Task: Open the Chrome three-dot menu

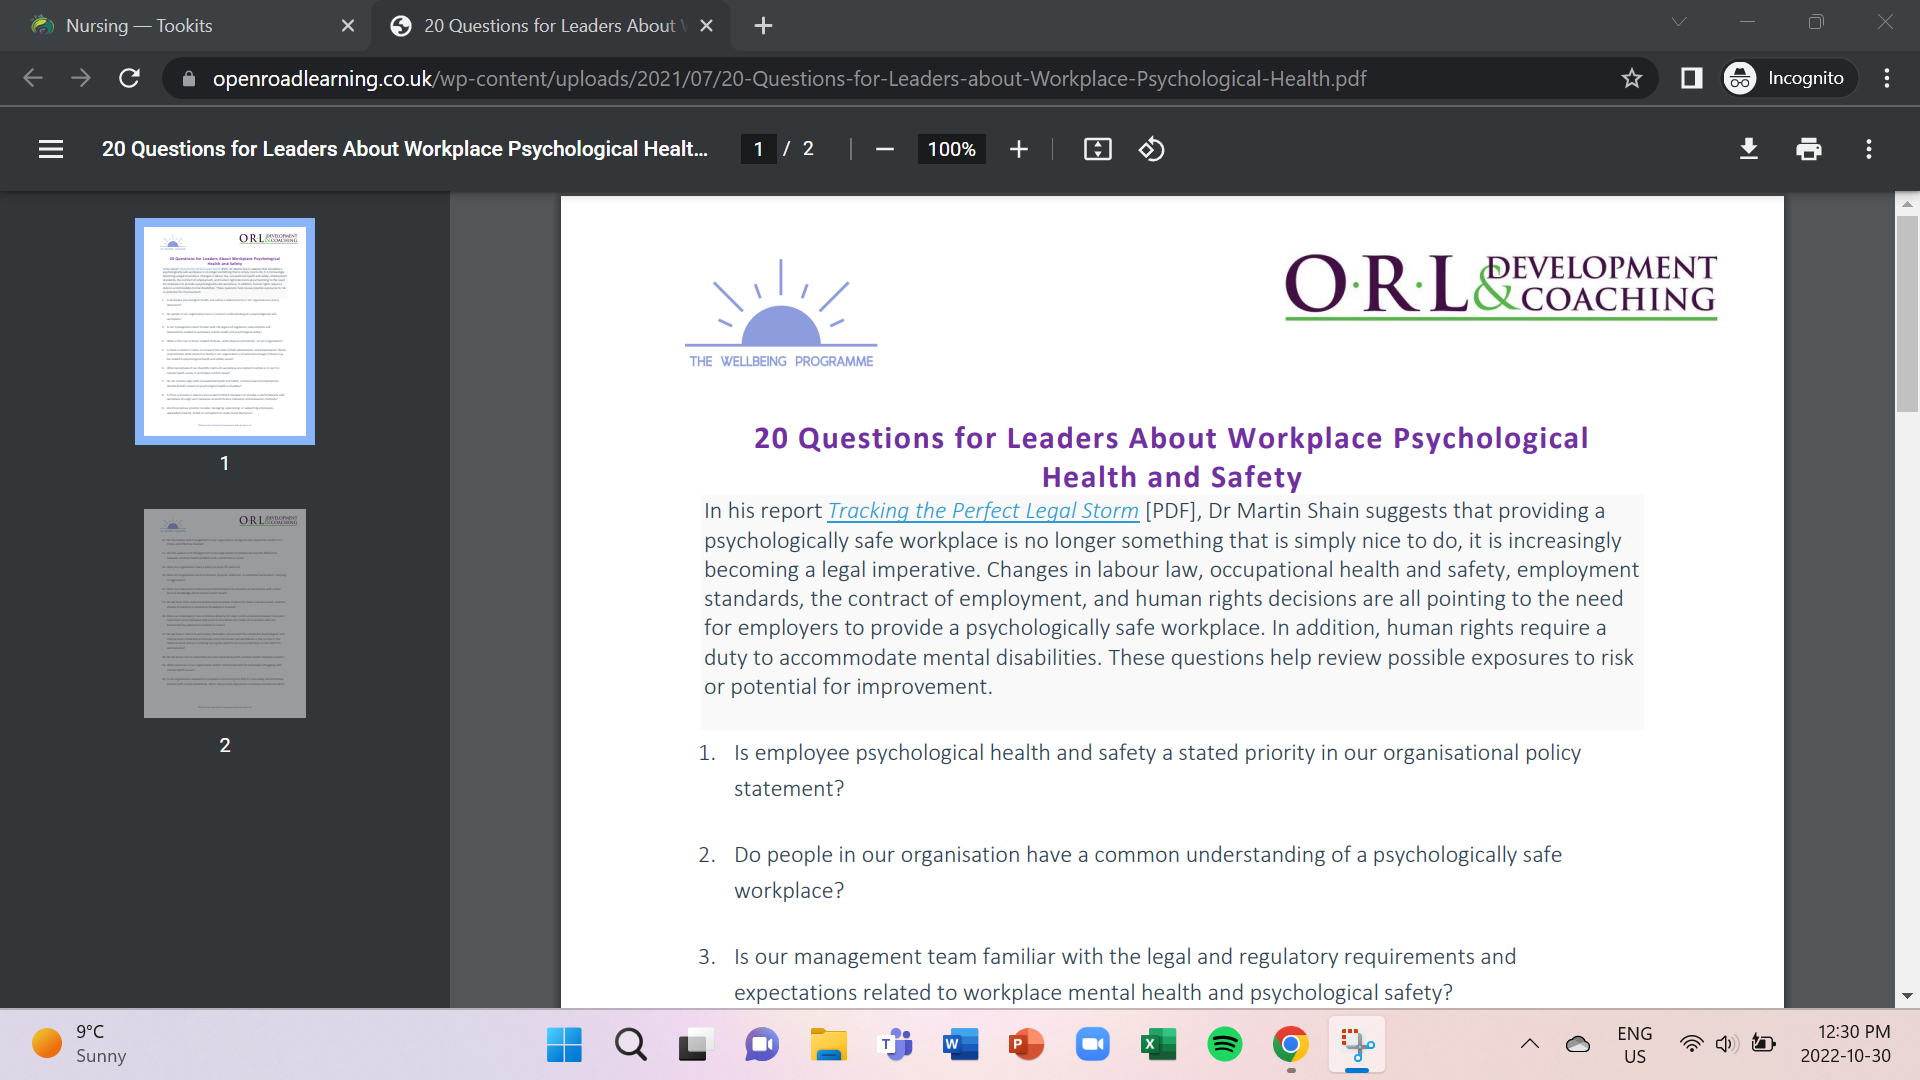Action: click(x=1886, y=78)
